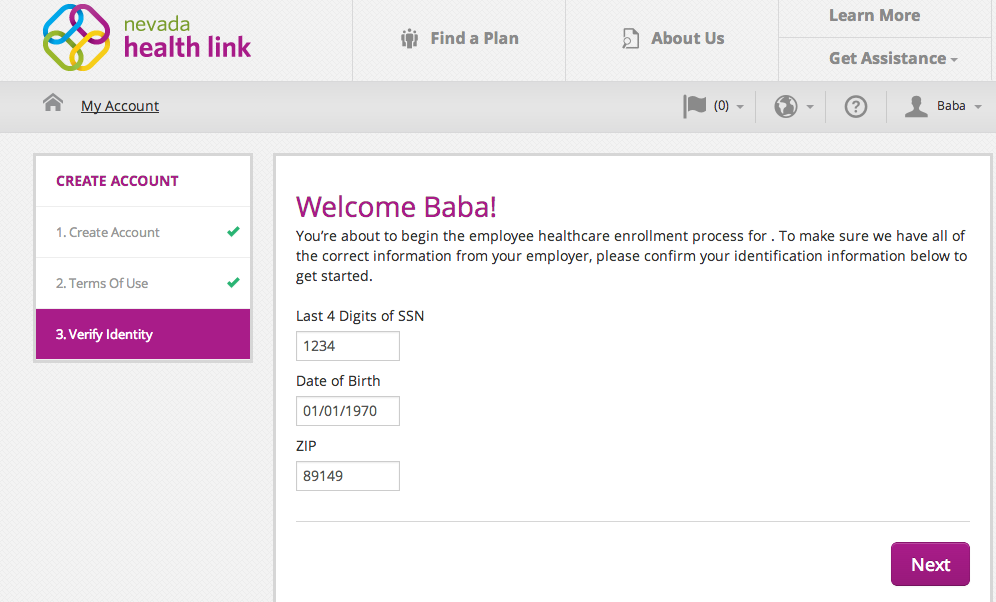996x602 pixels.
Task: Follow the My Account link
Action: pyautogui.click(x=120, y=106)
